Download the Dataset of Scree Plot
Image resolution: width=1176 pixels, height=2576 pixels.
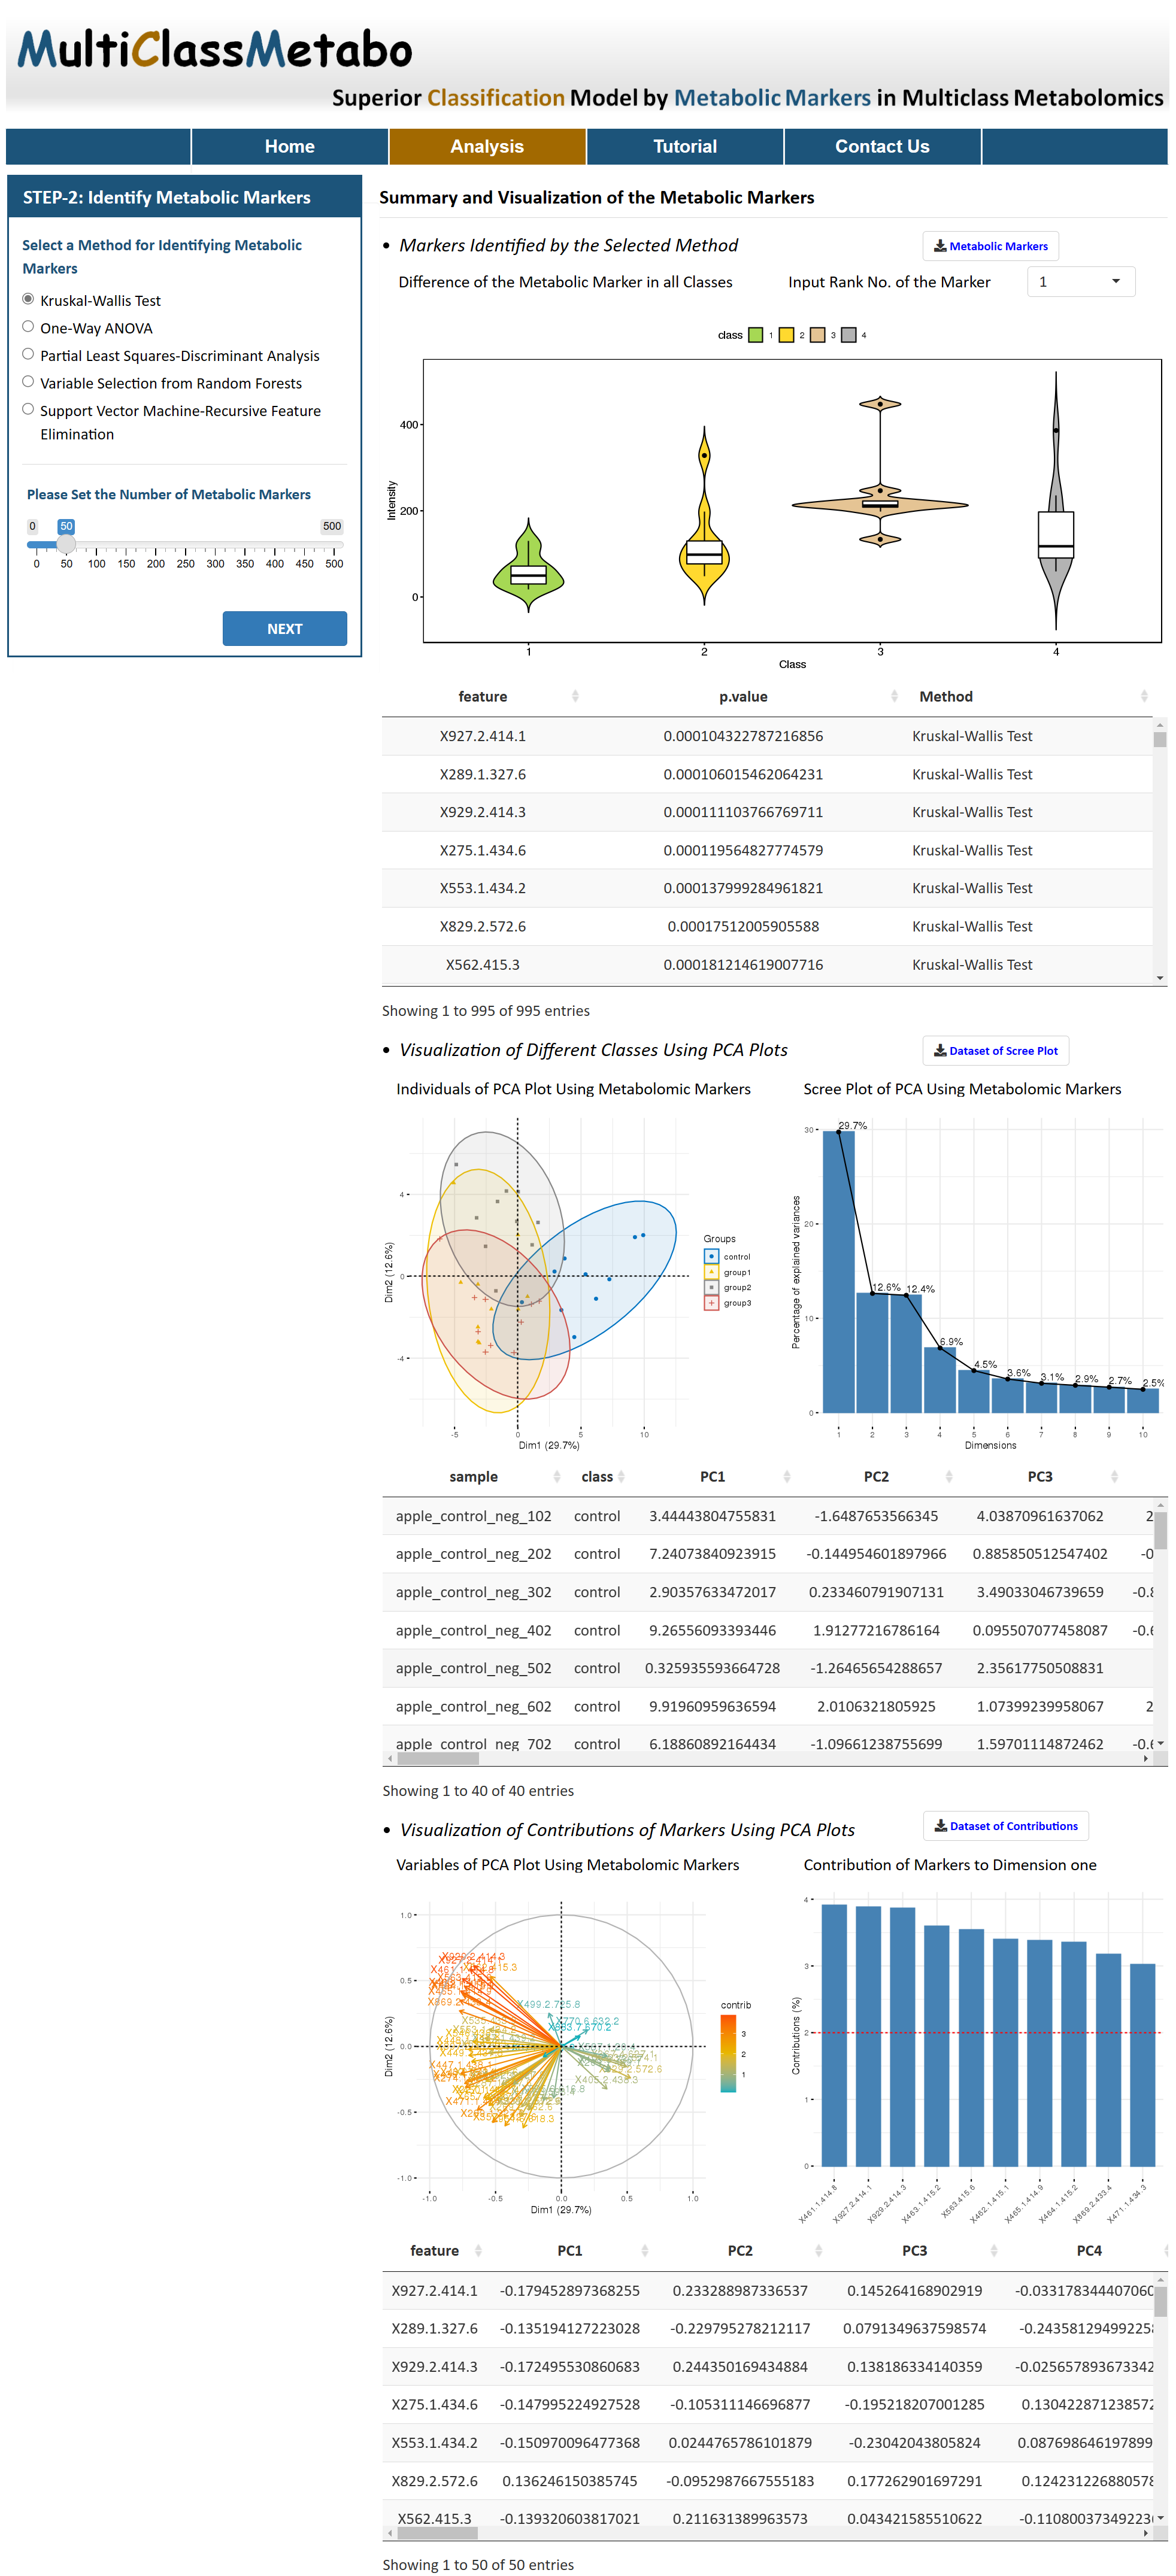tap(995, 1050)
